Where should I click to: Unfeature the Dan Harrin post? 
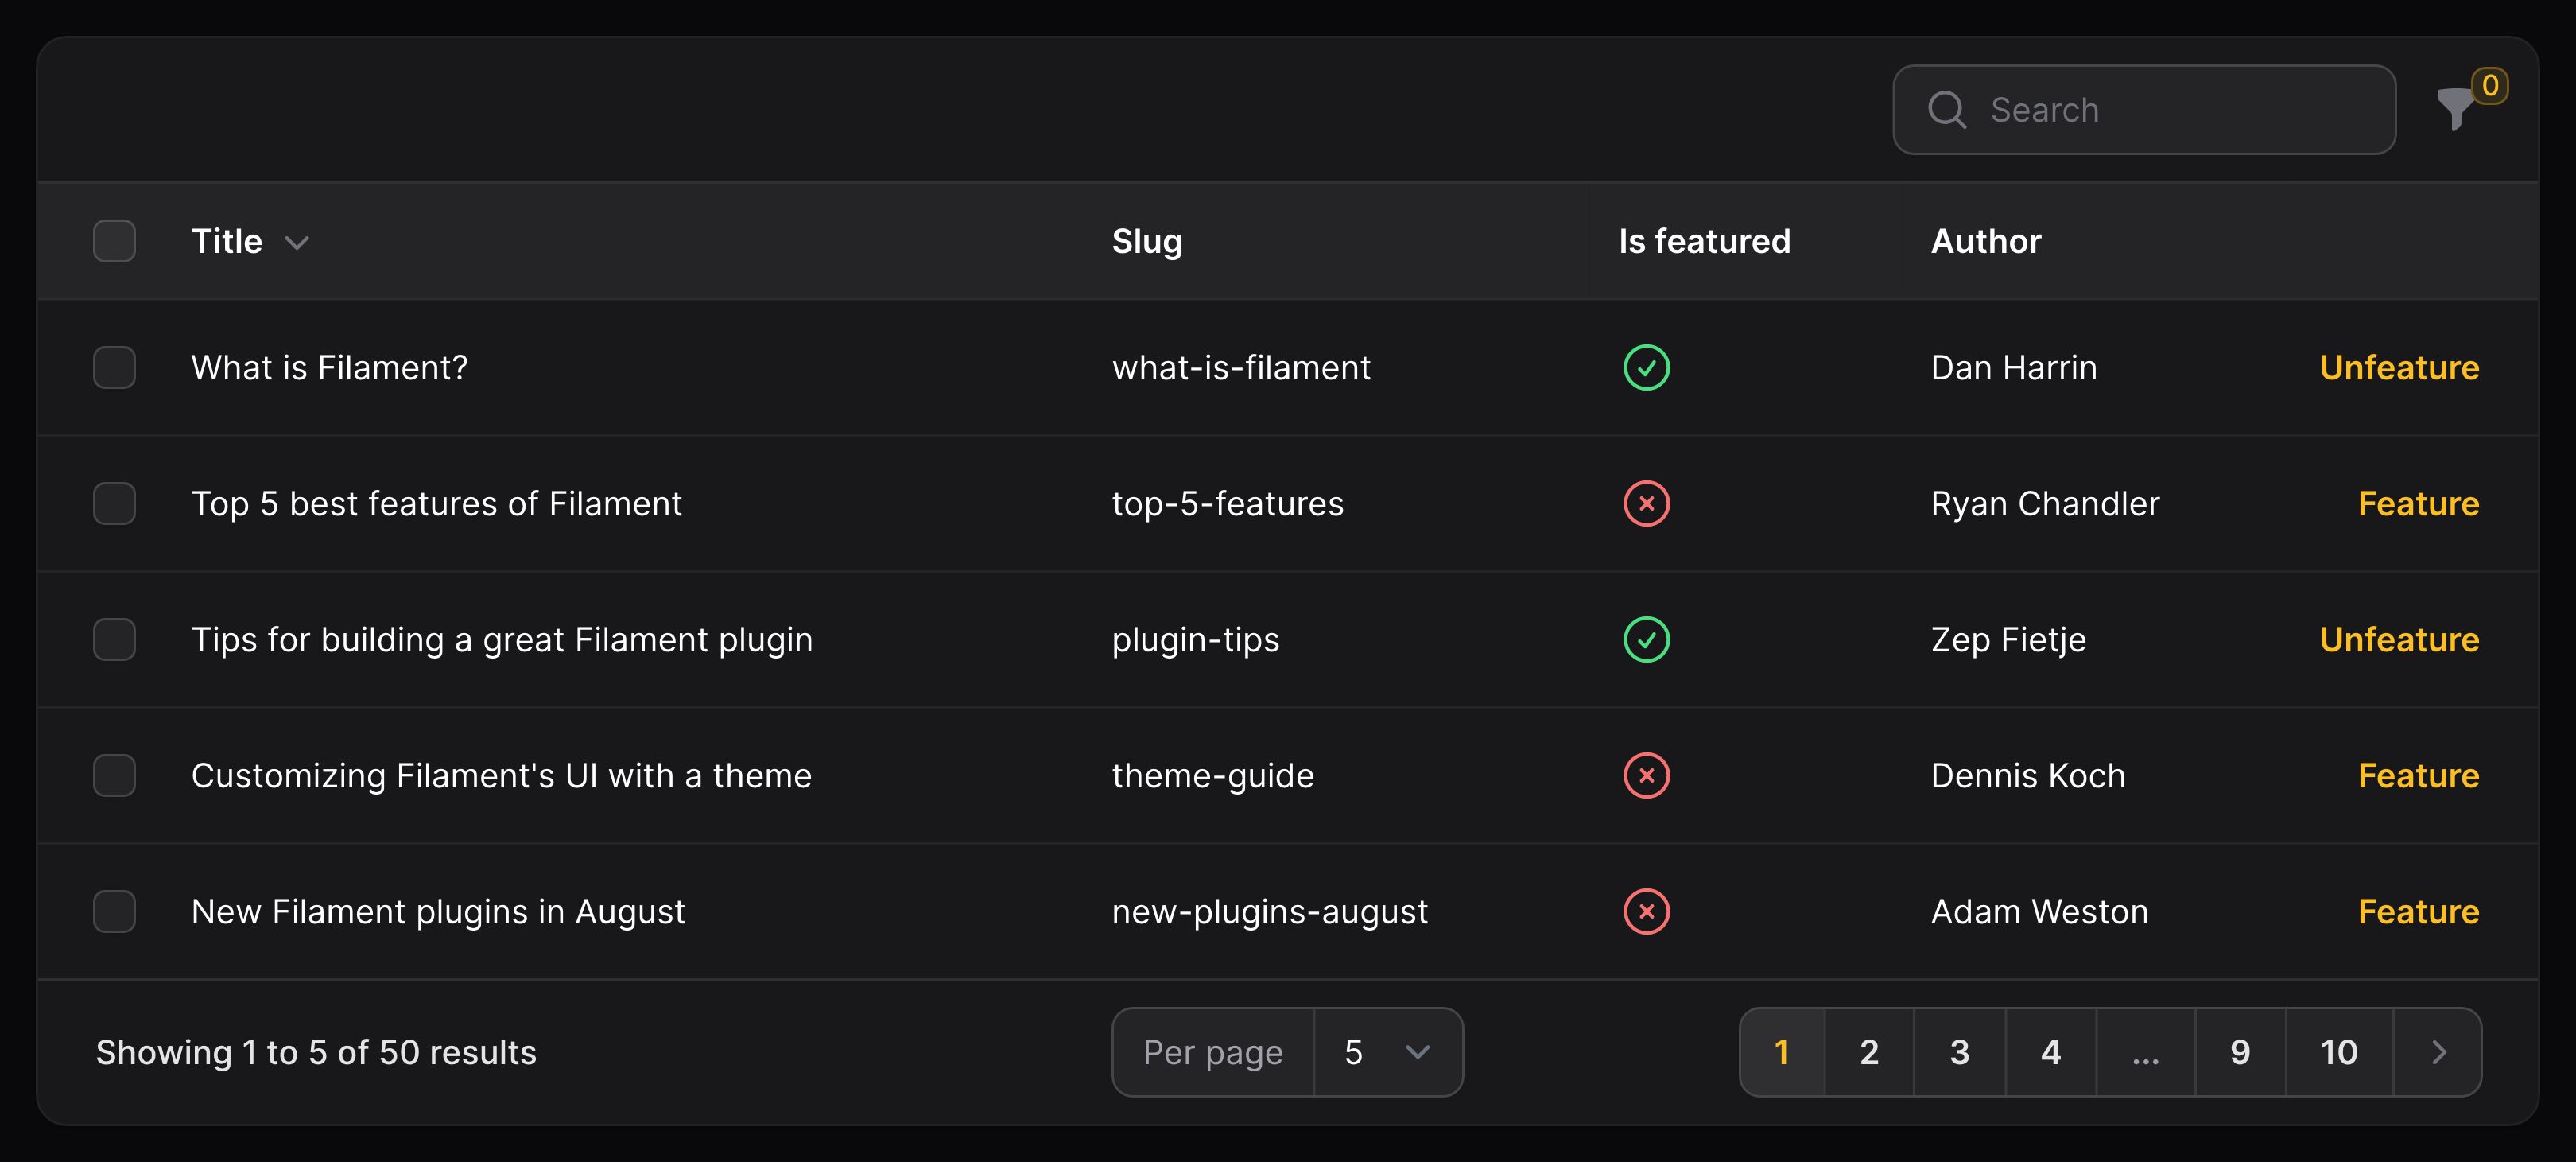[x=2399, y=367]
